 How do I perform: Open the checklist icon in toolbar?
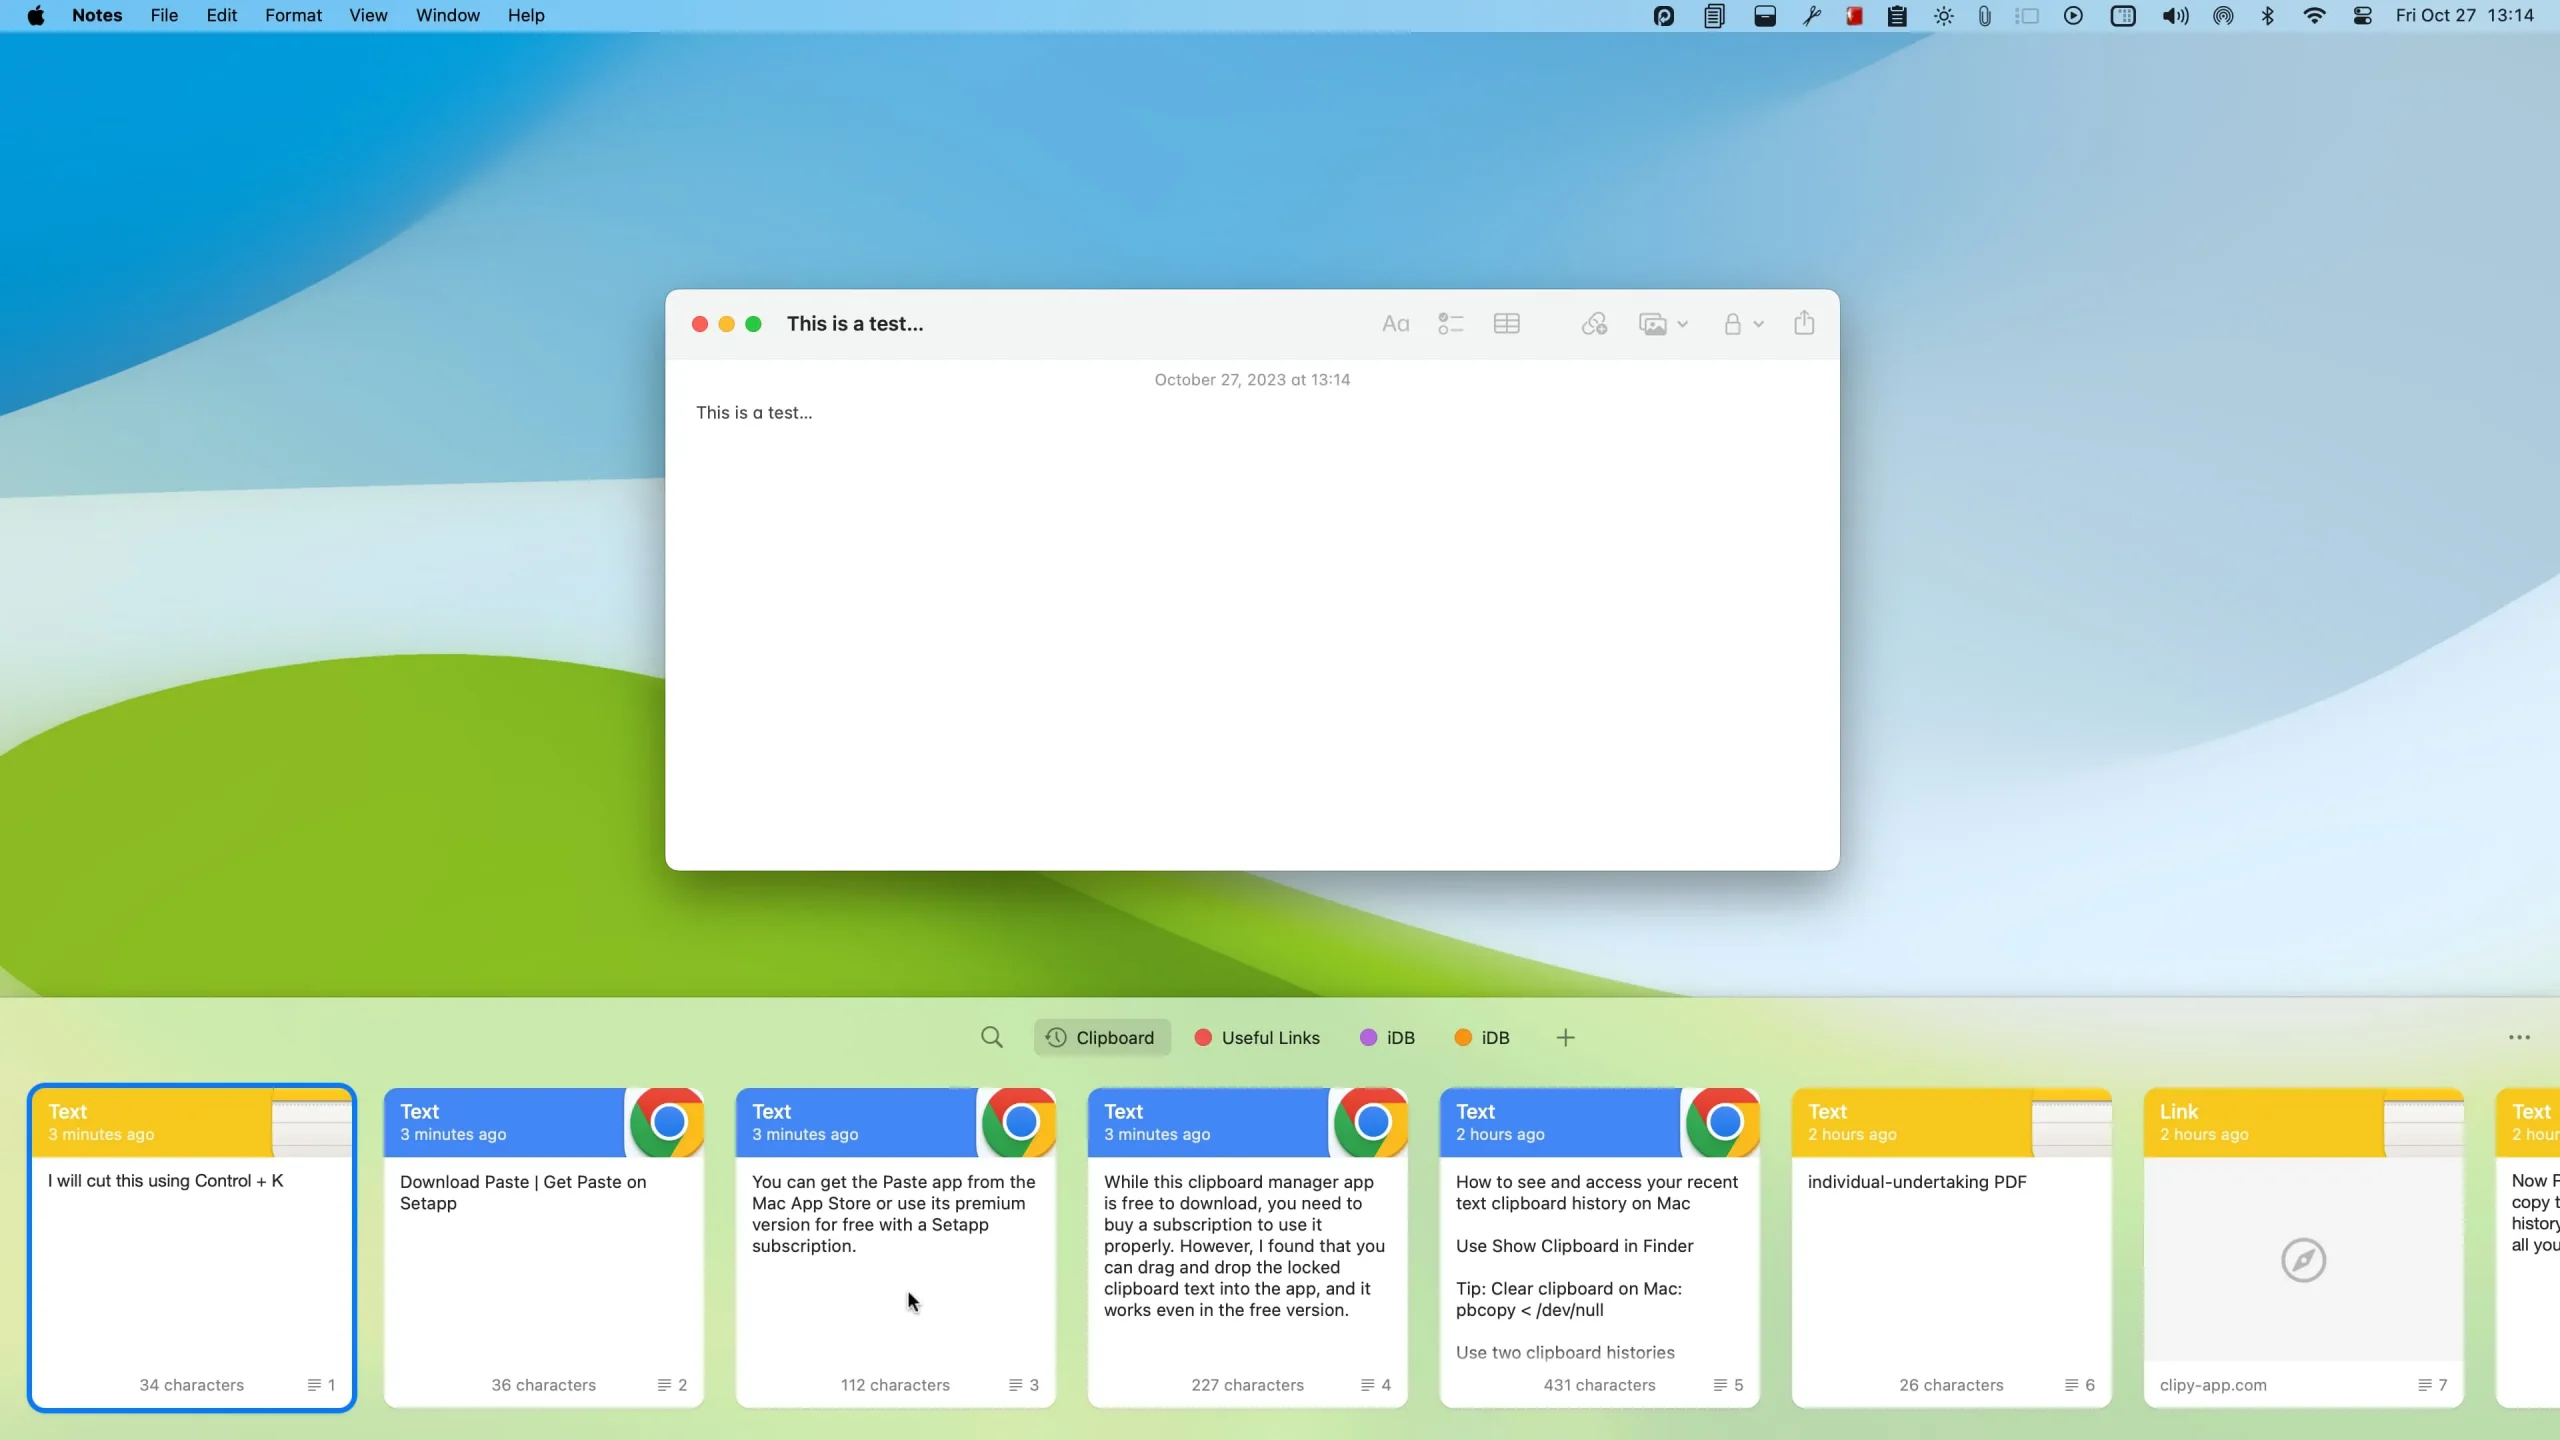point(1452,324)
